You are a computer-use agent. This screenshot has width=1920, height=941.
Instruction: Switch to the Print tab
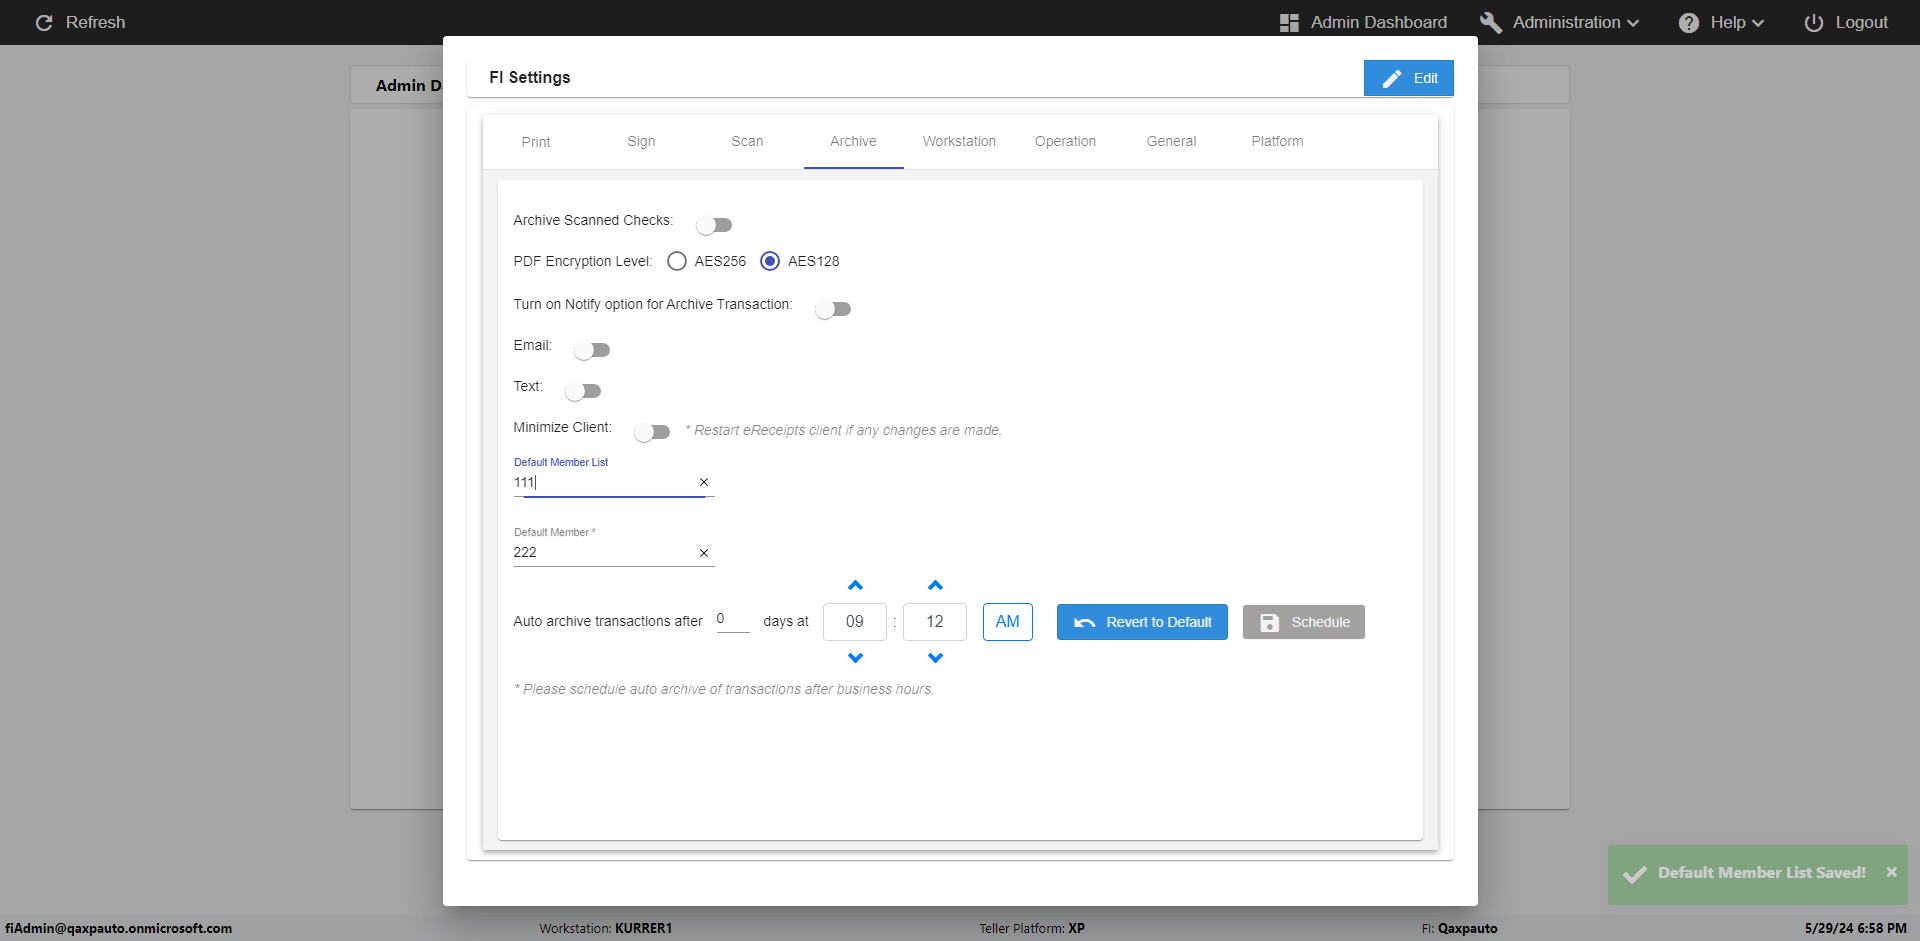coord(536,142)
